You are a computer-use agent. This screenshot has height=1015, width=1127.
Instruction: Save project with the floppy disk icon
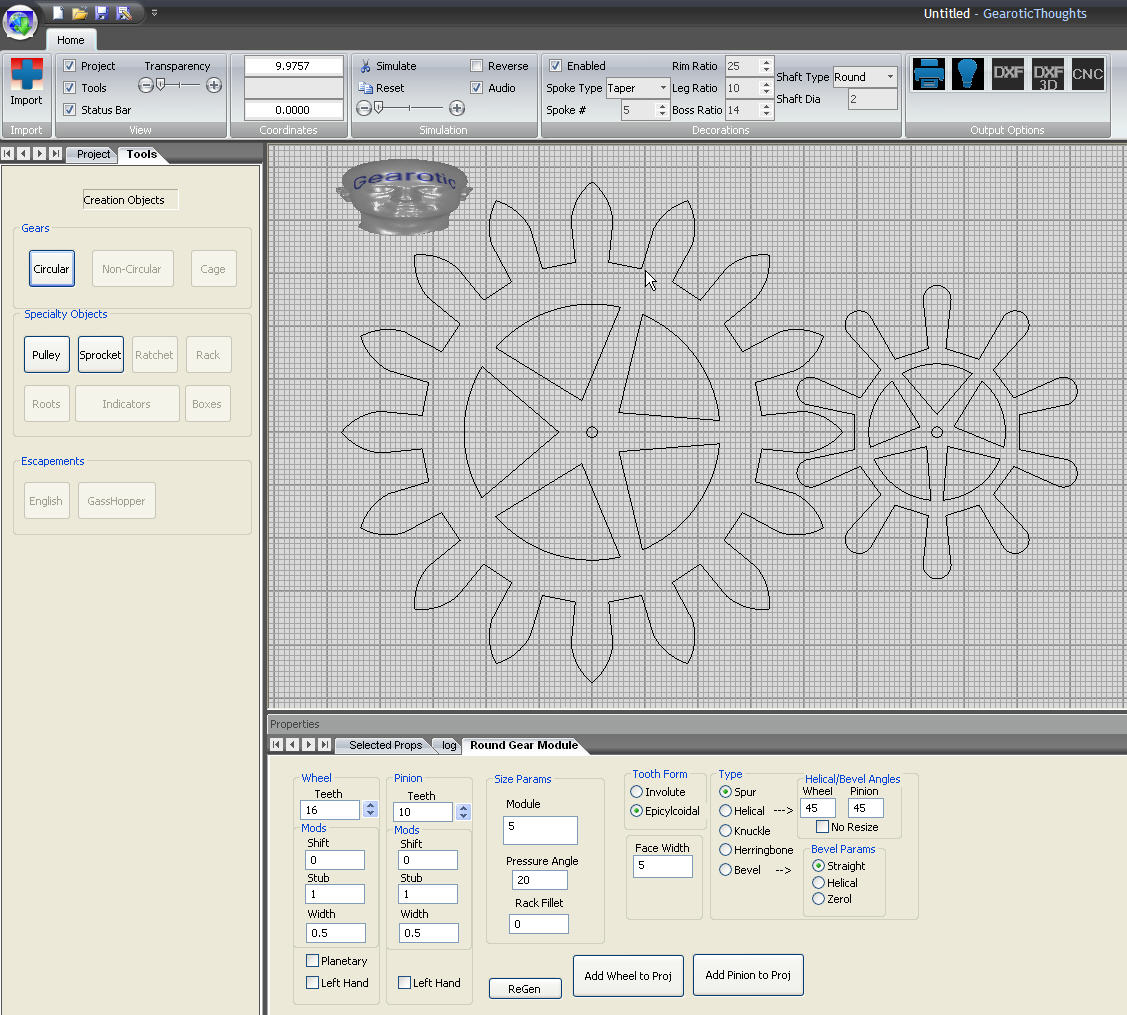click(102, 13)
